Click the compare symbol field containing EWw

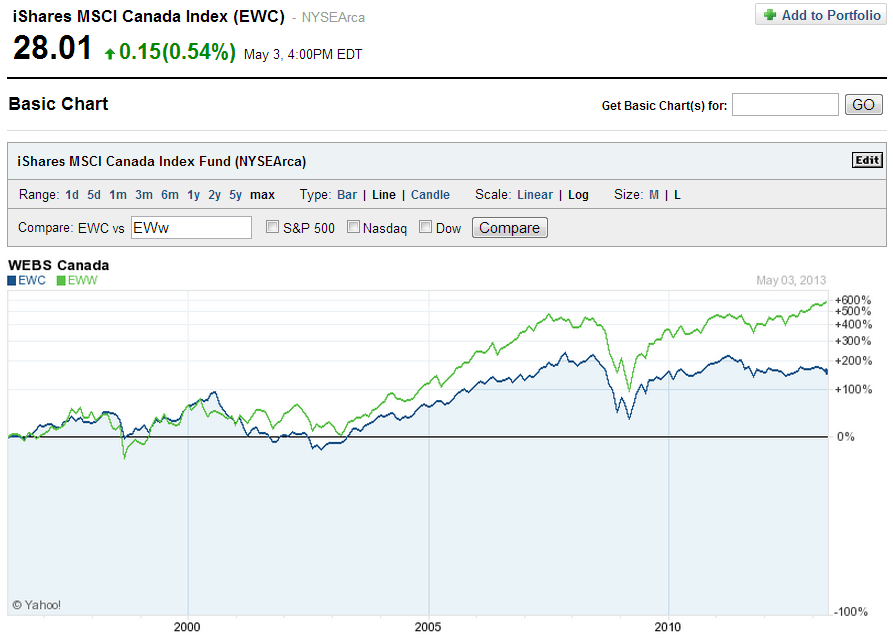pyautogui.click(x=191, y=227)
